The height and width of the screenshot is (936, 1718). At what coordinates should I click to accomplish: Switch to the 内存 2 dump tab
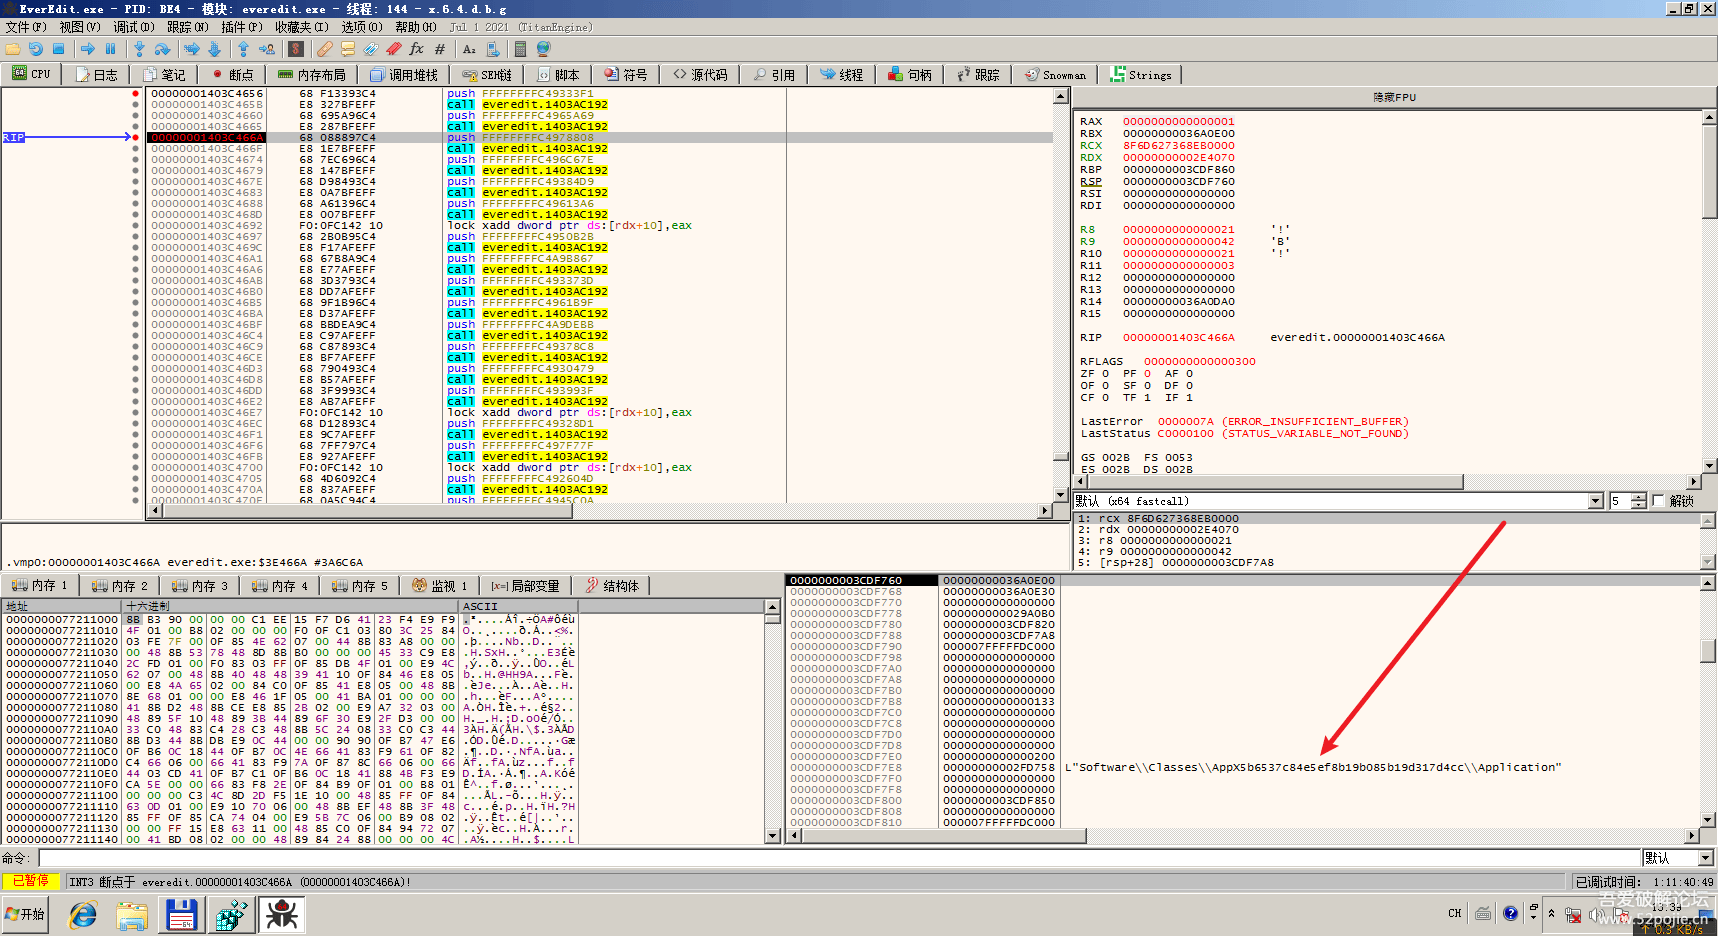coord(120,586)
